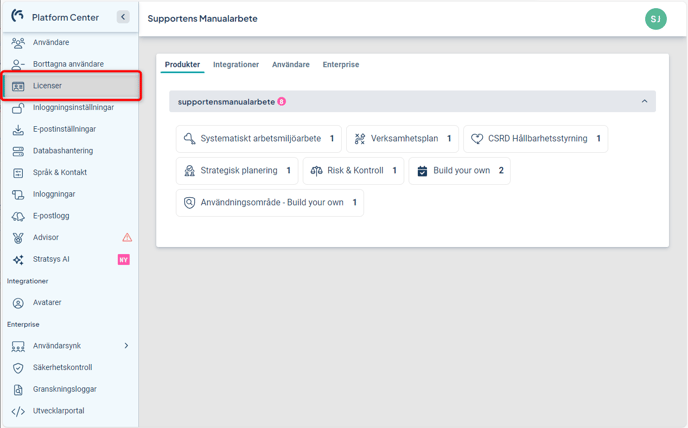The width and height of the screenshot is (688, 428).
Task: Click the Granskningsloggar document icon
Action: (x=18, y=390)
